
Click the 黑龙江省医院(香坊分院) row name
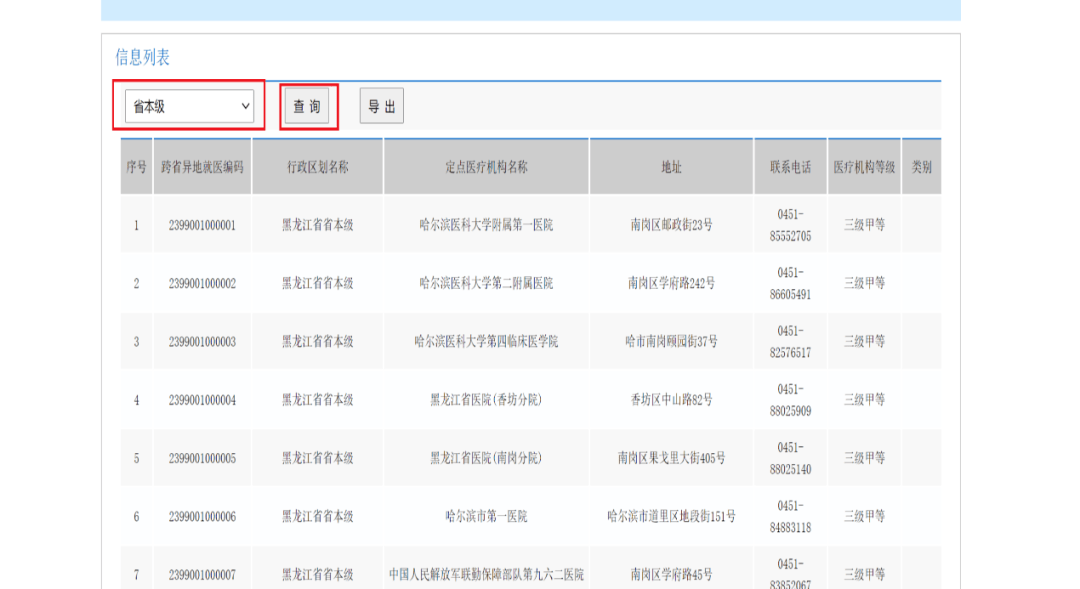[x=486, y=400]
